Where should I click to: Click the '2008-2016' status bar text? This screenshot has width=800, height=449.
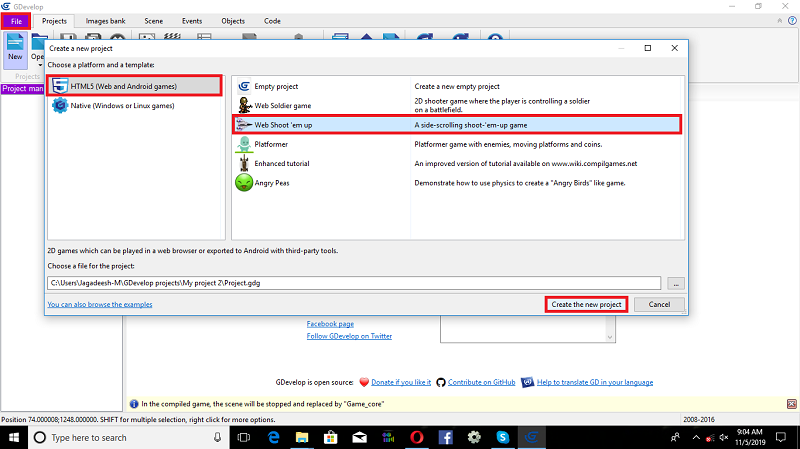pyautogui.click(x=699, y=419)
